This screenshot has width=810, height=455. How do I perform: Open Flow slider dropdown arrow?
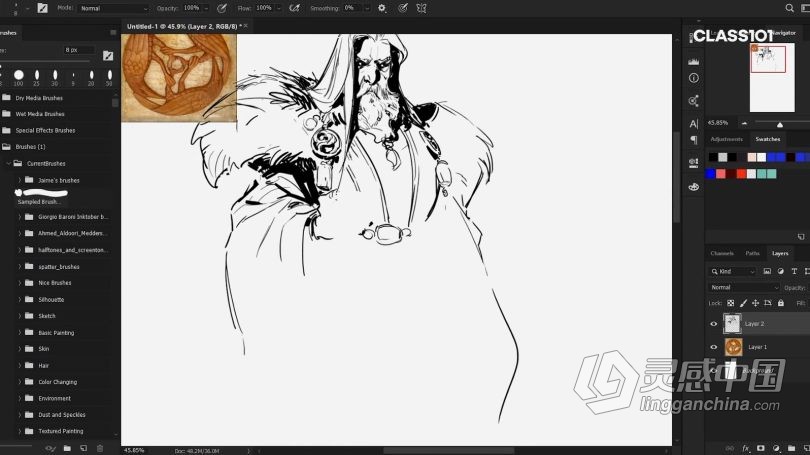click(x=279, y=8)
